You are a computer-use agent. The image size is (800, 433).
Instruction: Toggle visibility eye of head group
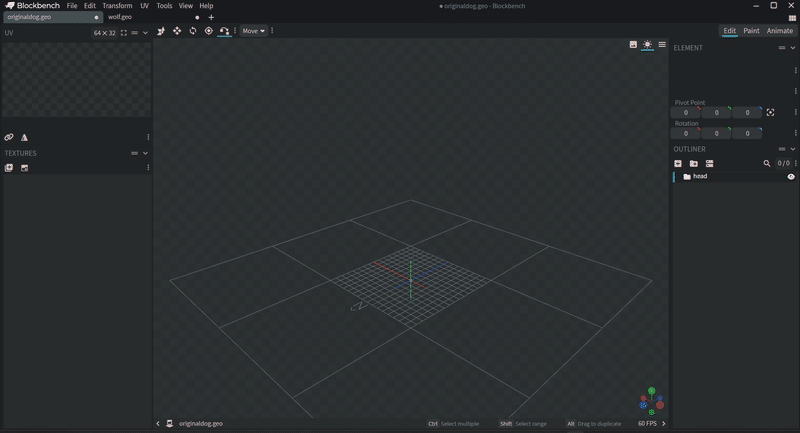coord(791,177)
